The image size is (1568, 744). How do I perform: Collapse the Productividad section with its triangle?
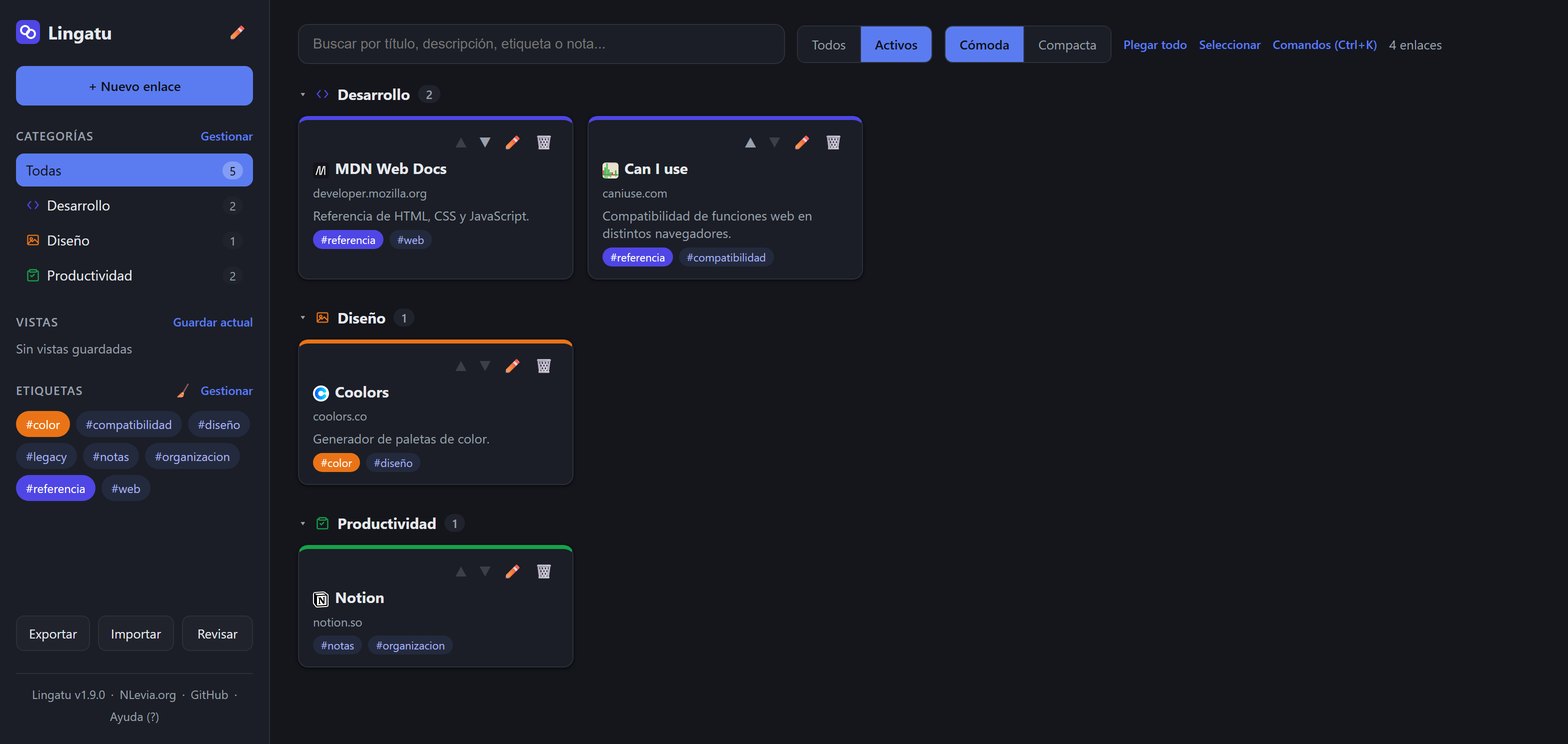303,524
